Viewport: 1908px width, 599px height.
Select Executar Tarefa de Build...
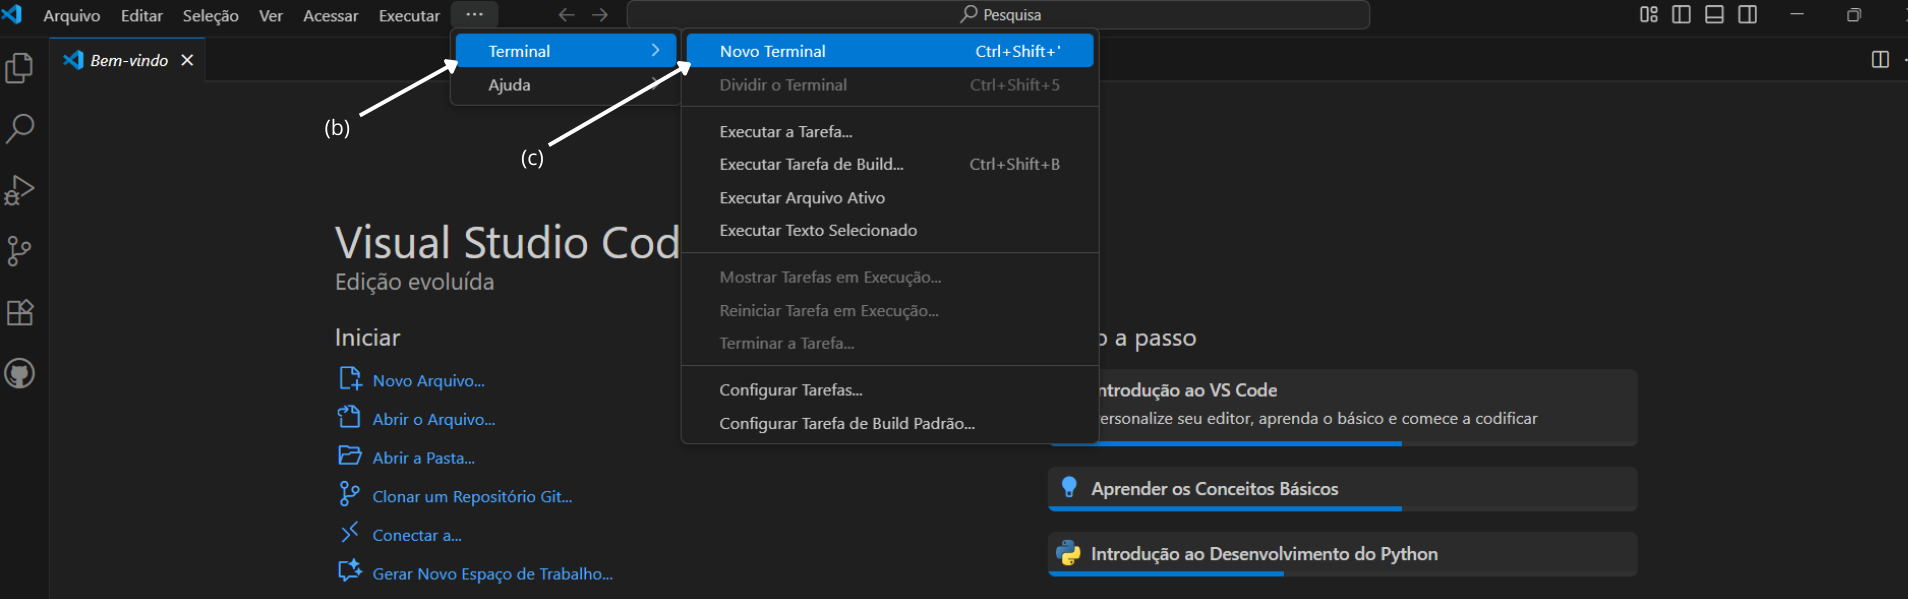click(x=890, y=164)
